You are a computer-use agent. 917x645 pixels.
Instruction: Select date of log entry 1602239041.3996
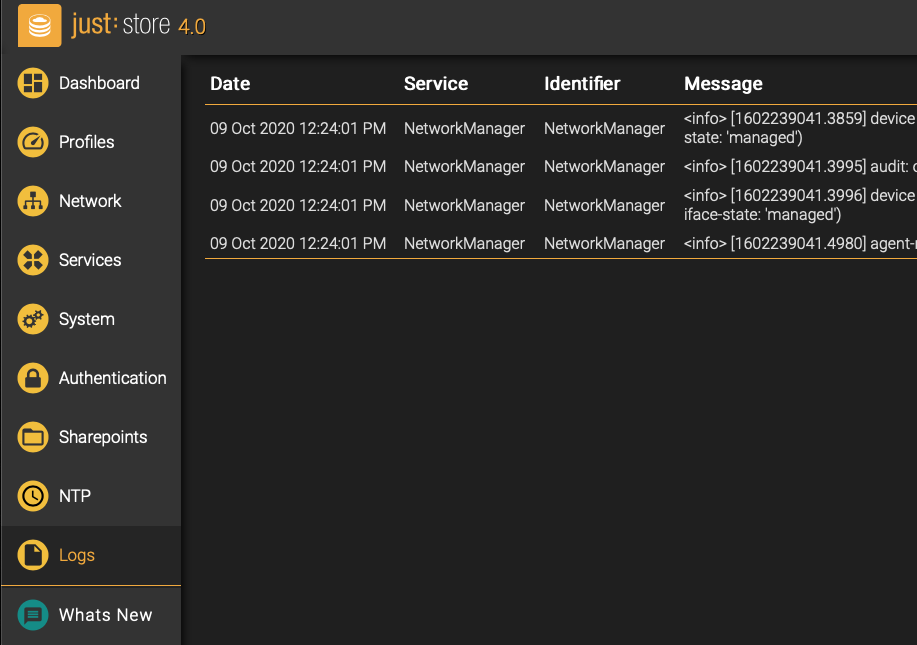click(298, 205)
